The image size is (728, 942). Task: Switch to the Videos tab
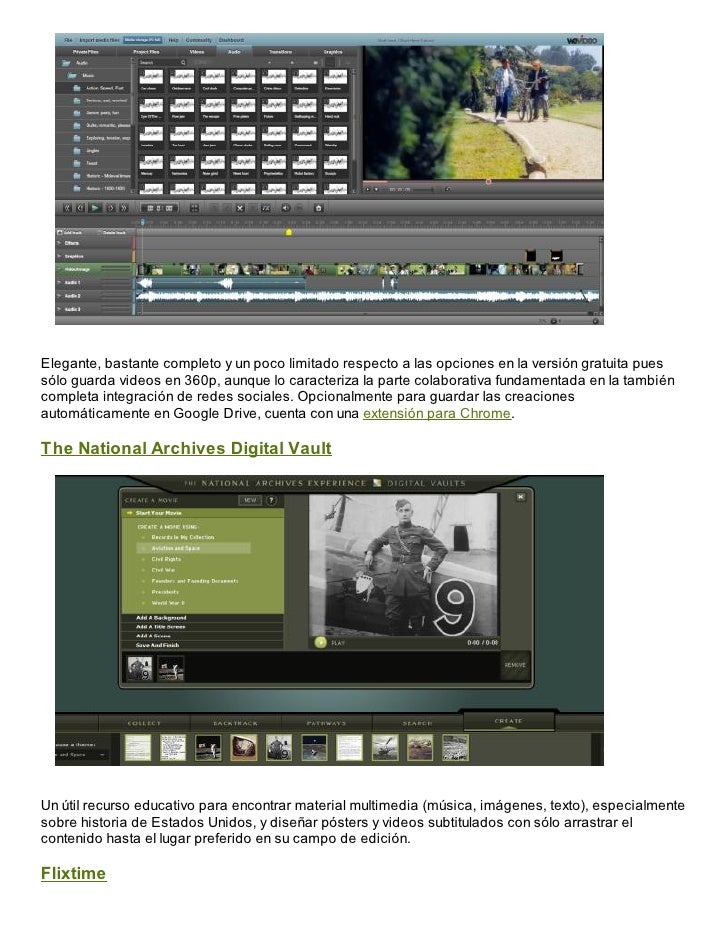197,52
